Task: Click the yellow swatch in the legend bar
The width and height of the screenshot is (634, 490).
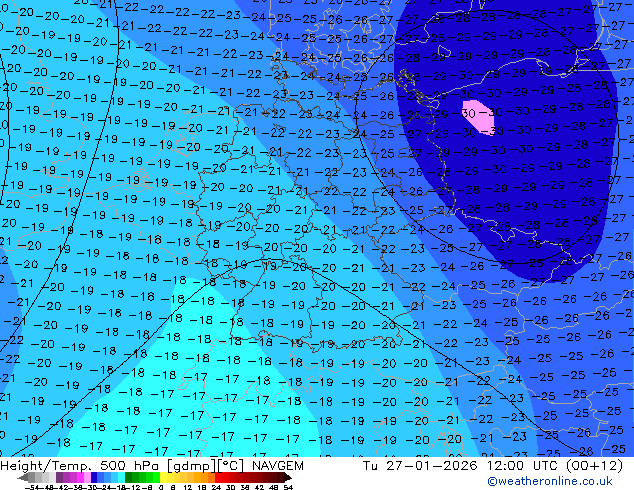Action: point(163,477)
